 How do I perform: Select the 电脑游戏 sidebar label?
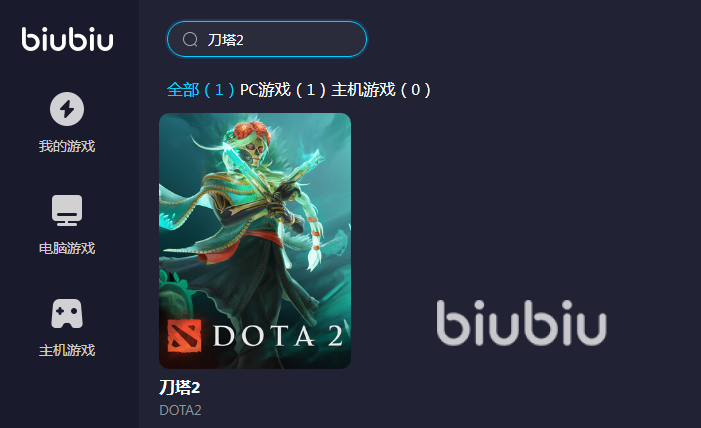point(67,248)
